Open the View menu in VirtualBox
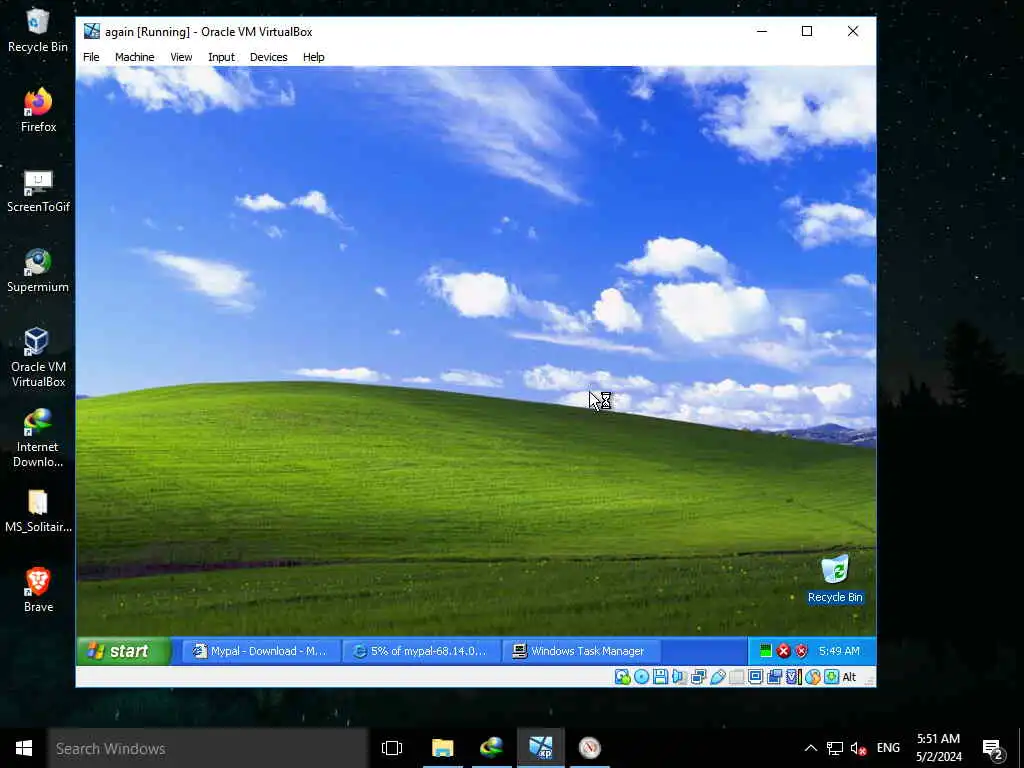The image size is (1024, 768). tap(181, 57)
